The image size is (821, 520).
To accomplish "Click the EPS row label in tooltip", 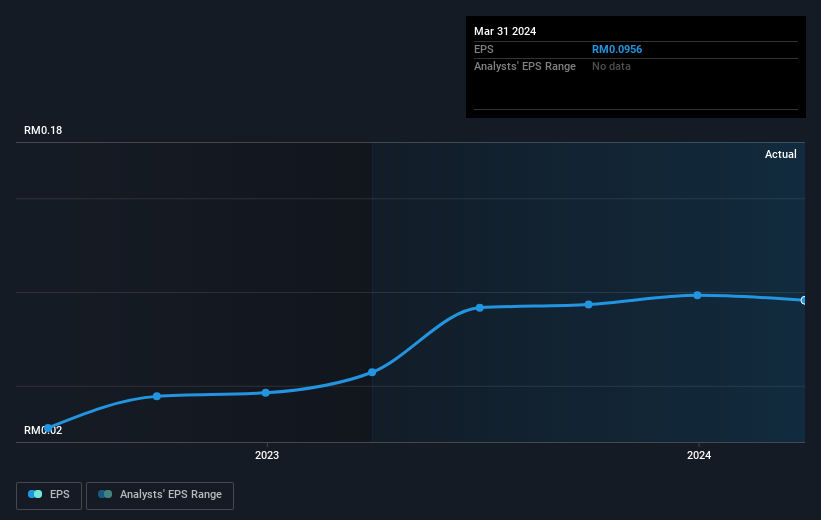I will click(484, 49).
